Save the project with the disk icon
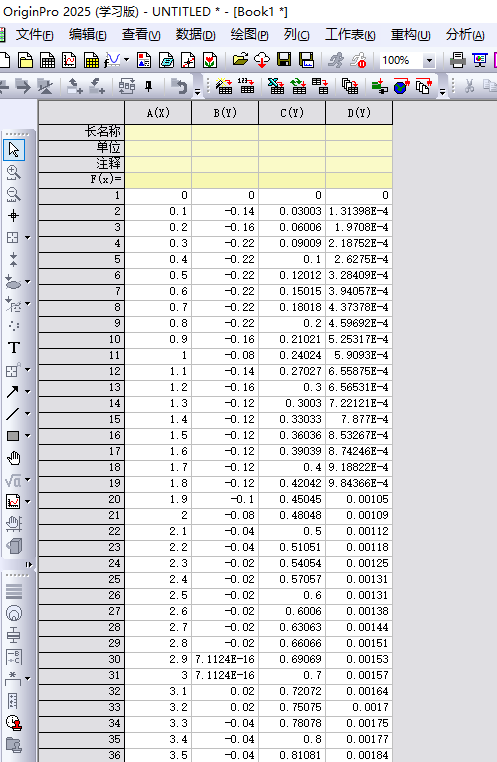 tap(284, 60)
